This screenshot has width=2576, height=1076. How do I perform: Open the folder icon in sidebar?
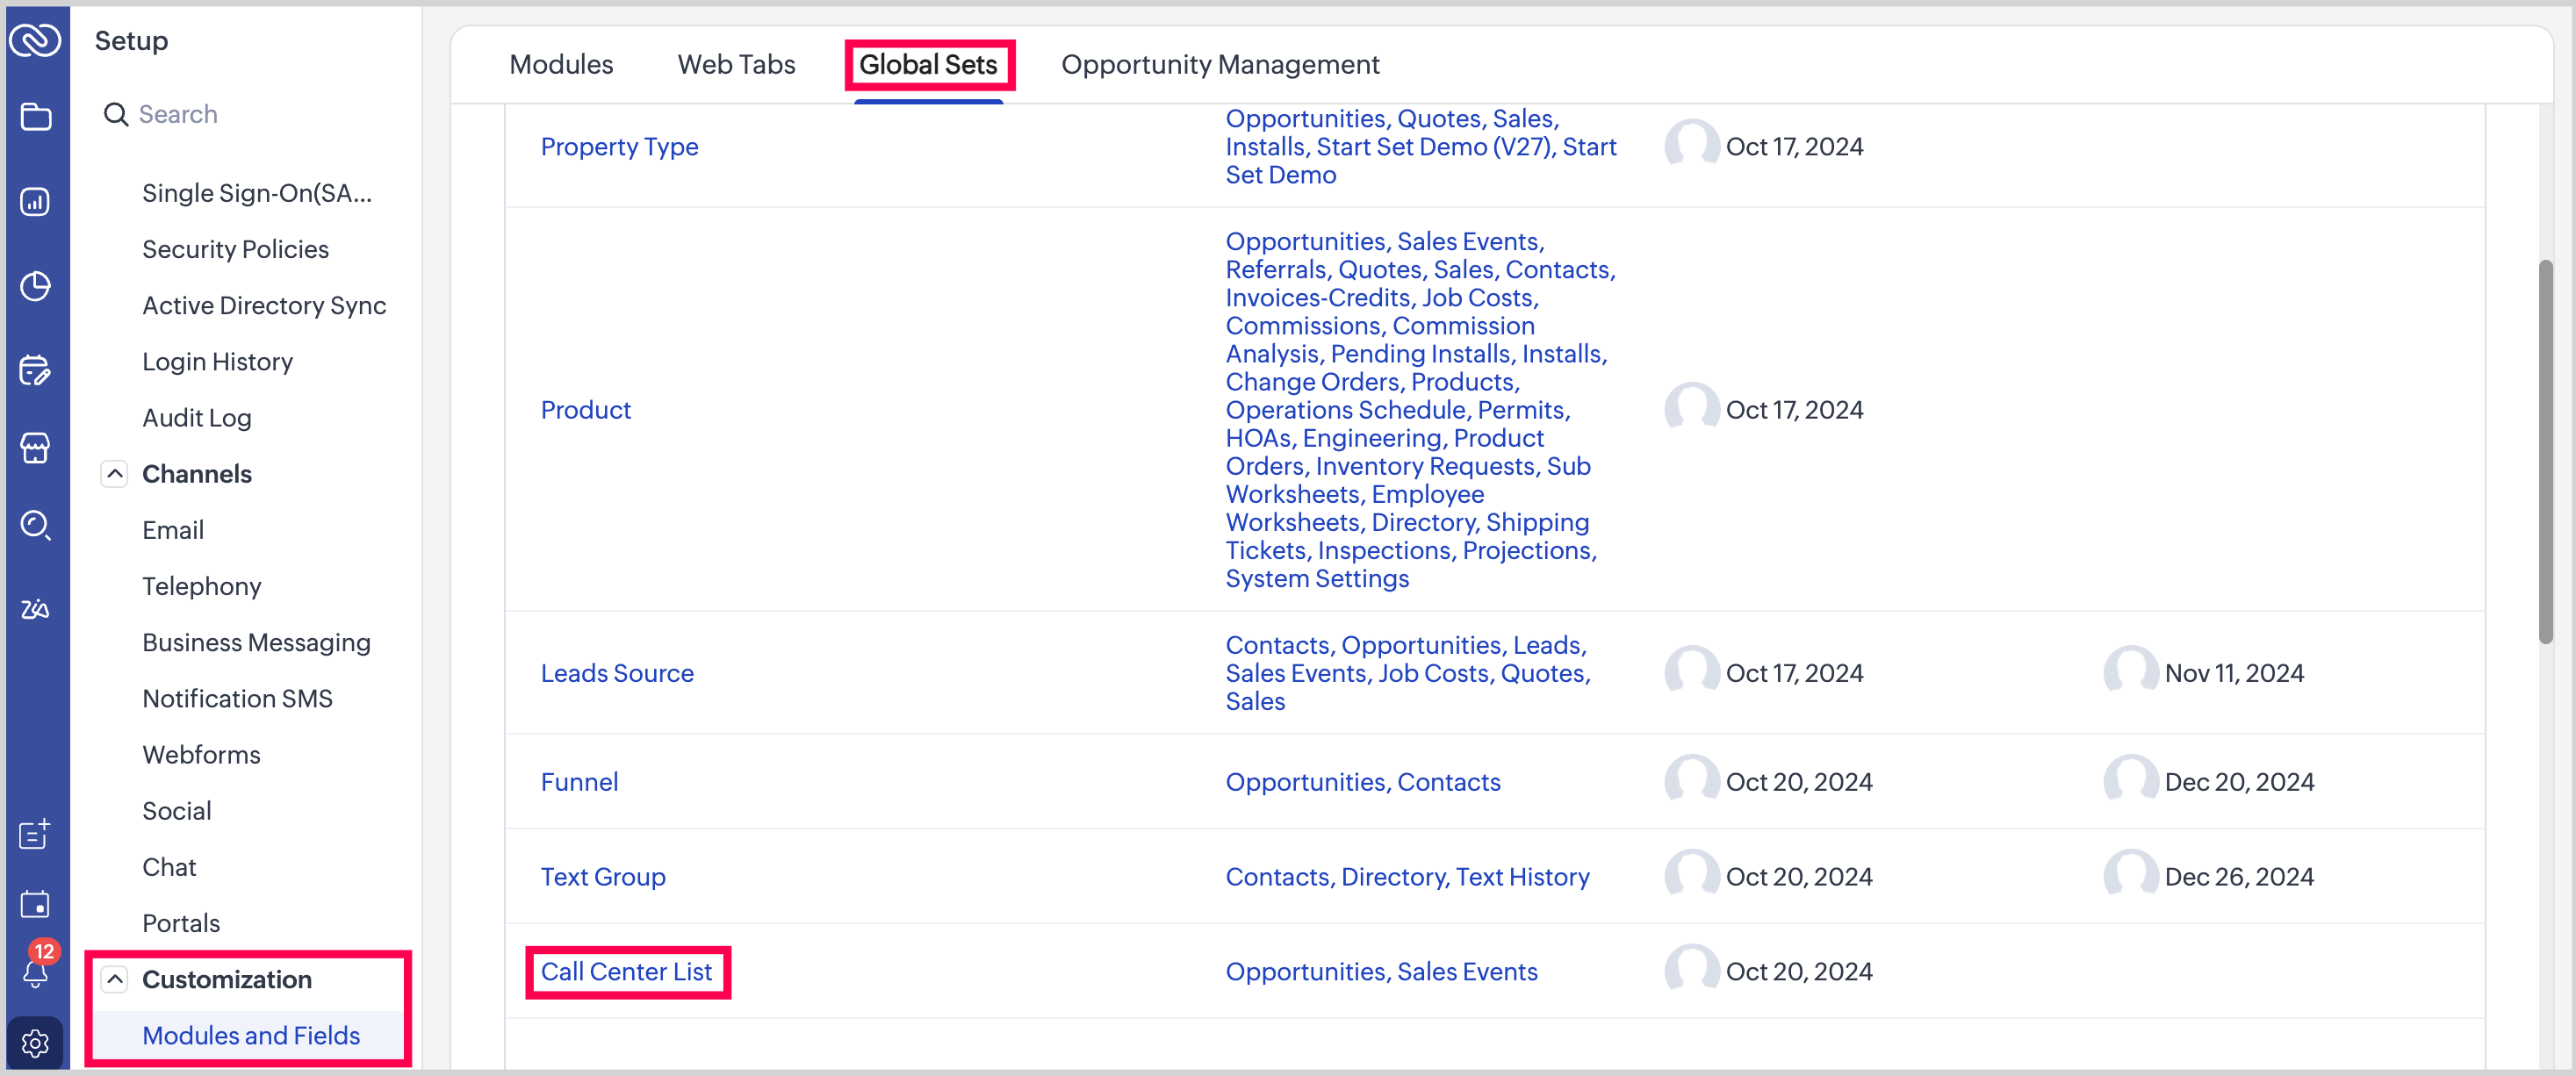click(36, 117)
